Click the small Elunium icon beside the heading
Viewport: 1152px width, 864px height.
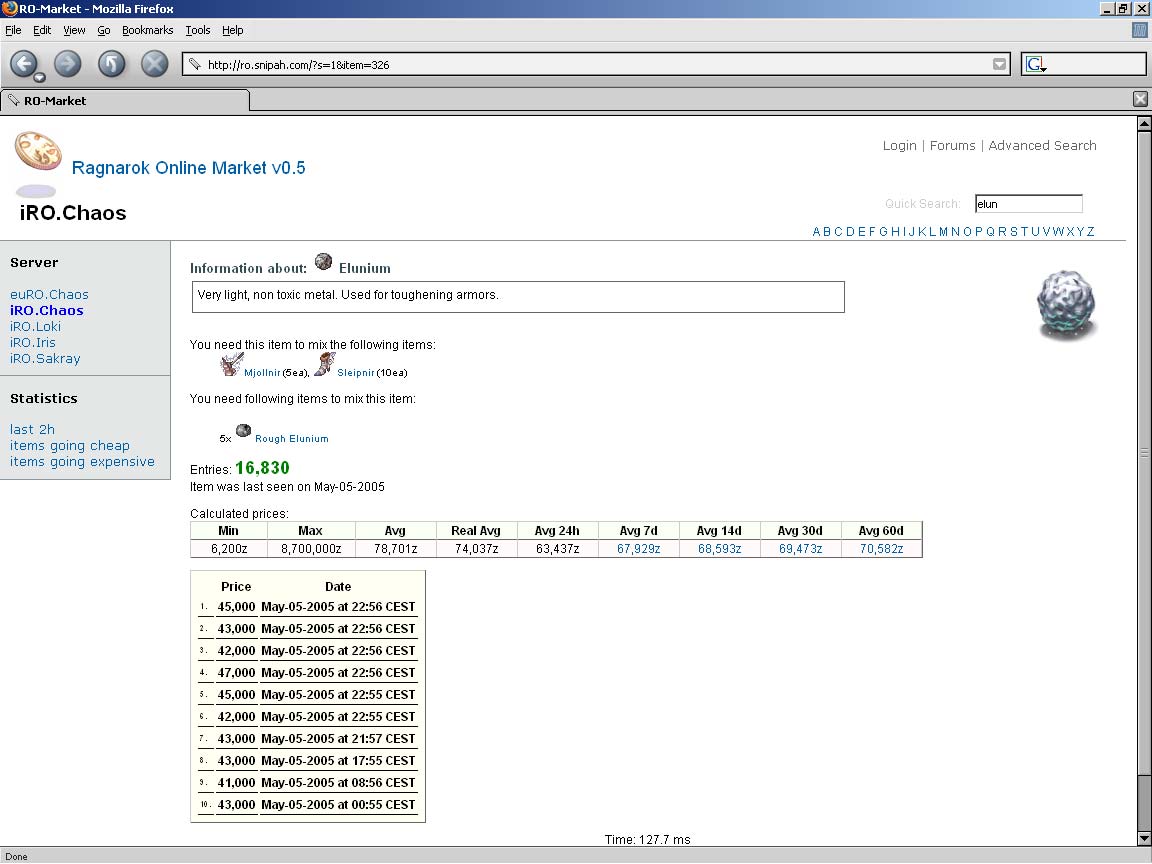(323, 262)
